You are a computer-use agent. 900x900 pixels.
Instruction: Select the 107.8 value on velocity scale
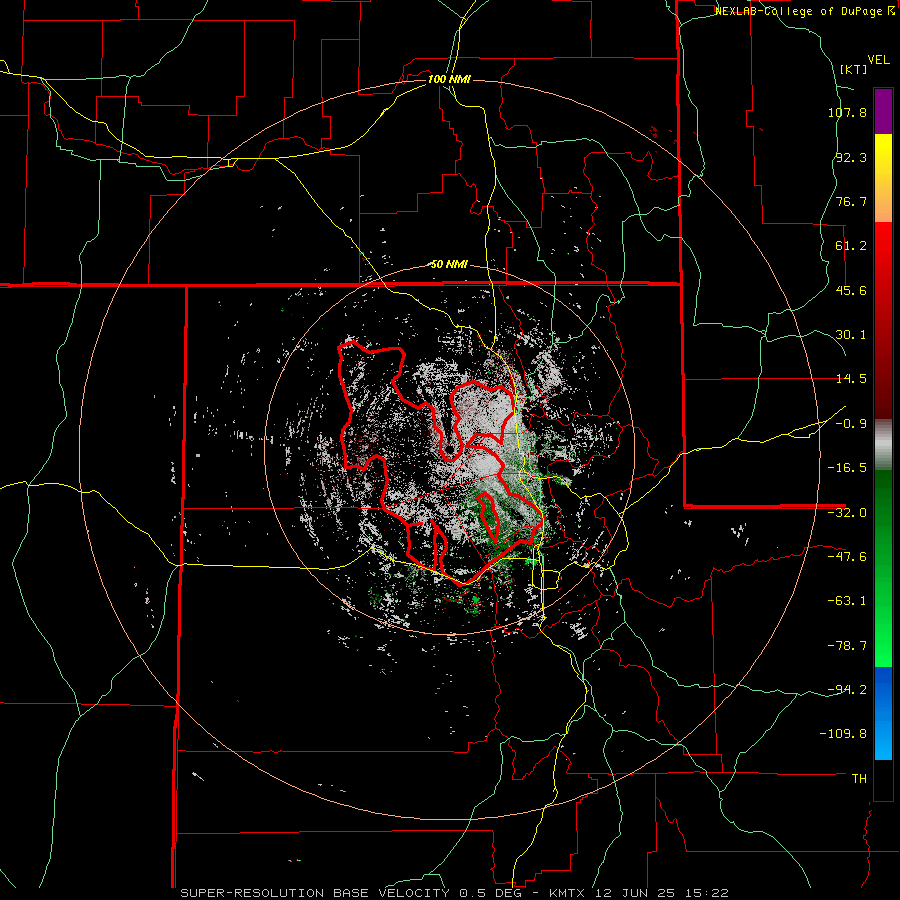click(x=847, y=112)
